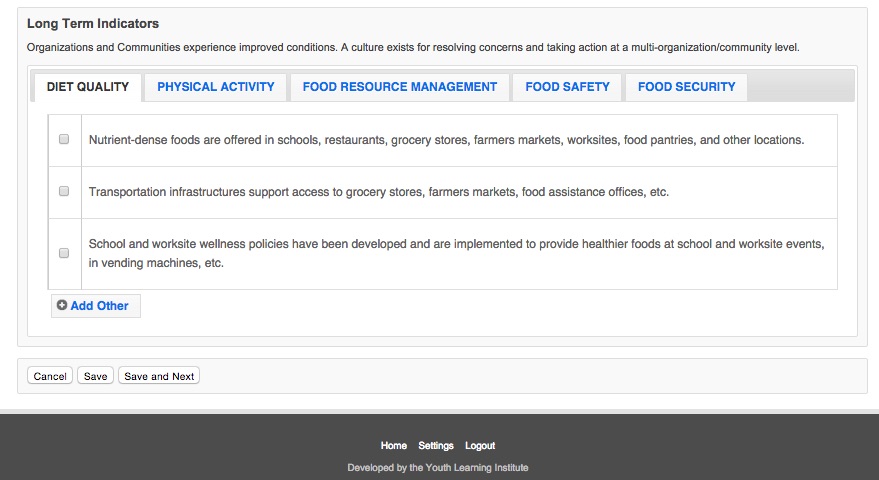Click the Transportation infrastructures indicator row
This screenshot has height=480, width=879.
pos(378,192)
